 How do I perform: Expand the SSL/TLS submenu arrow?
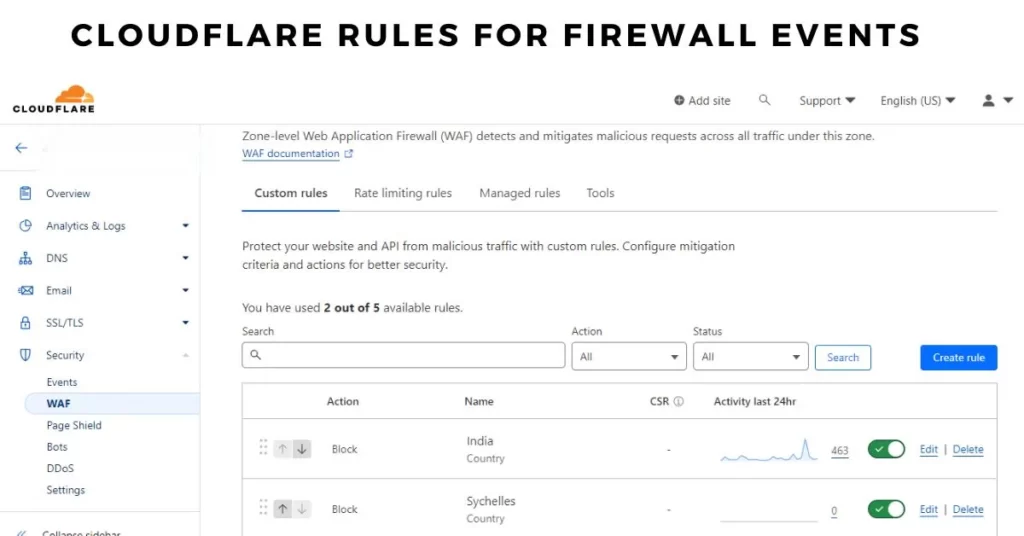click(185, 323)
